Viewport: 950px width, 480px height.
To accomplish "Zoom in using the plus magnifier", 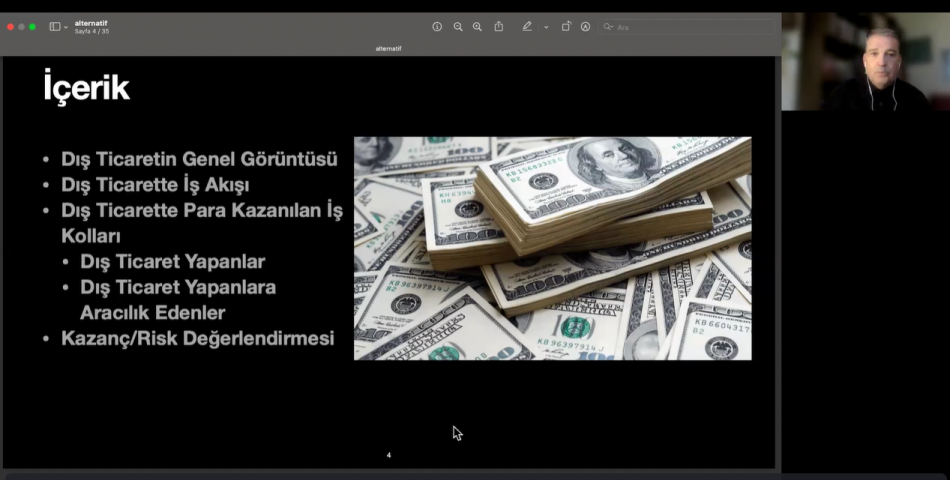I will [477, 27].
